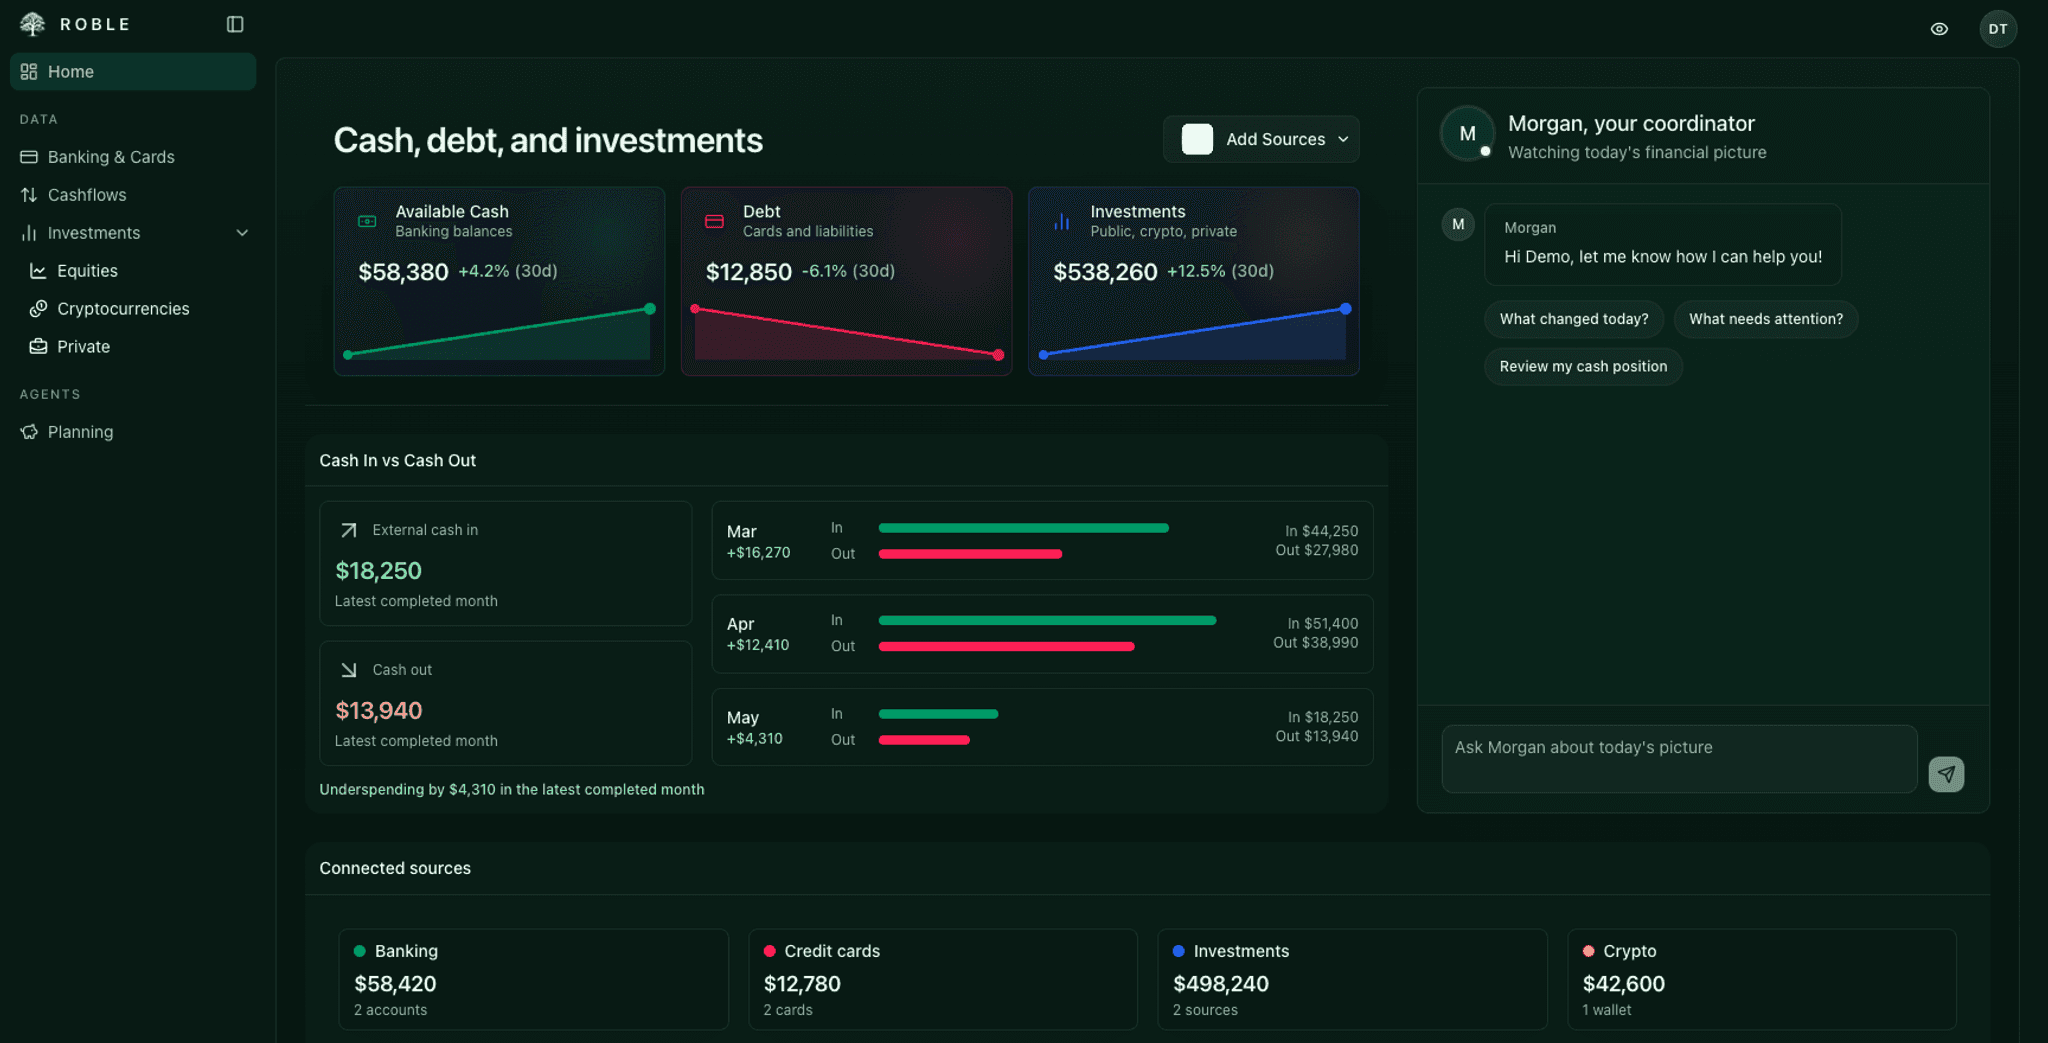Screen dimensions: 2048x1043
Task: Ask "What changed today?" suggestion
Action: 1574,319
